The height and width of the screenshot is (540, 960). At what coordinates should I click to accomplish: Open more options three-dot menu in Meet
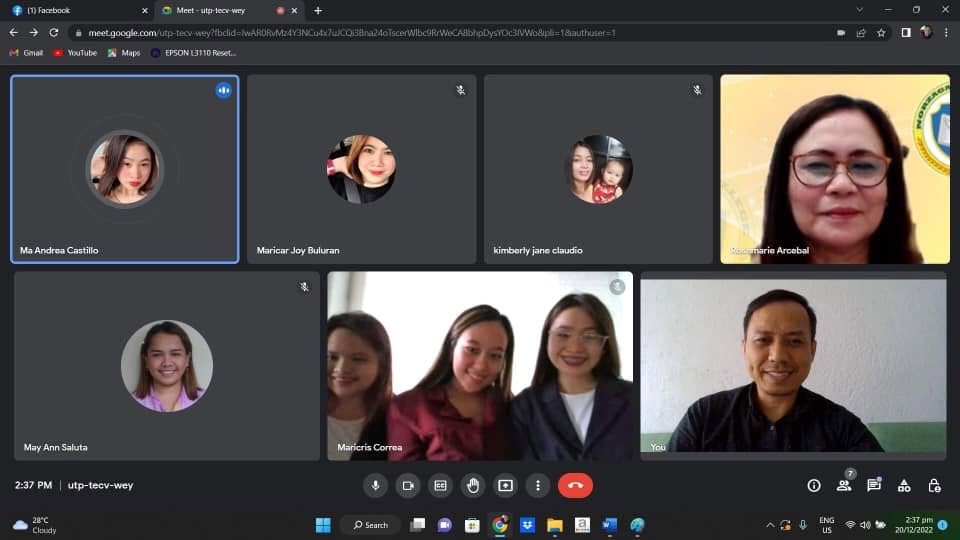[x=538, y=486]
